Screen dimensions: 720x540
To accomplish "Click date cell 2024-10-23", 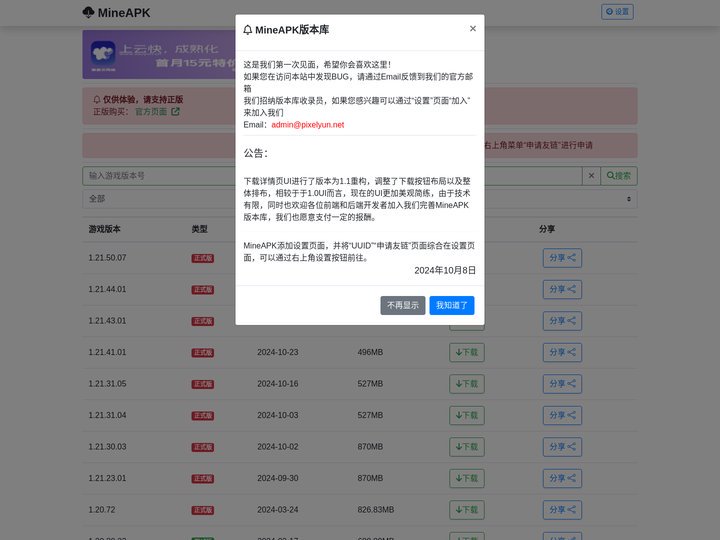I will [x=277, y=352].
